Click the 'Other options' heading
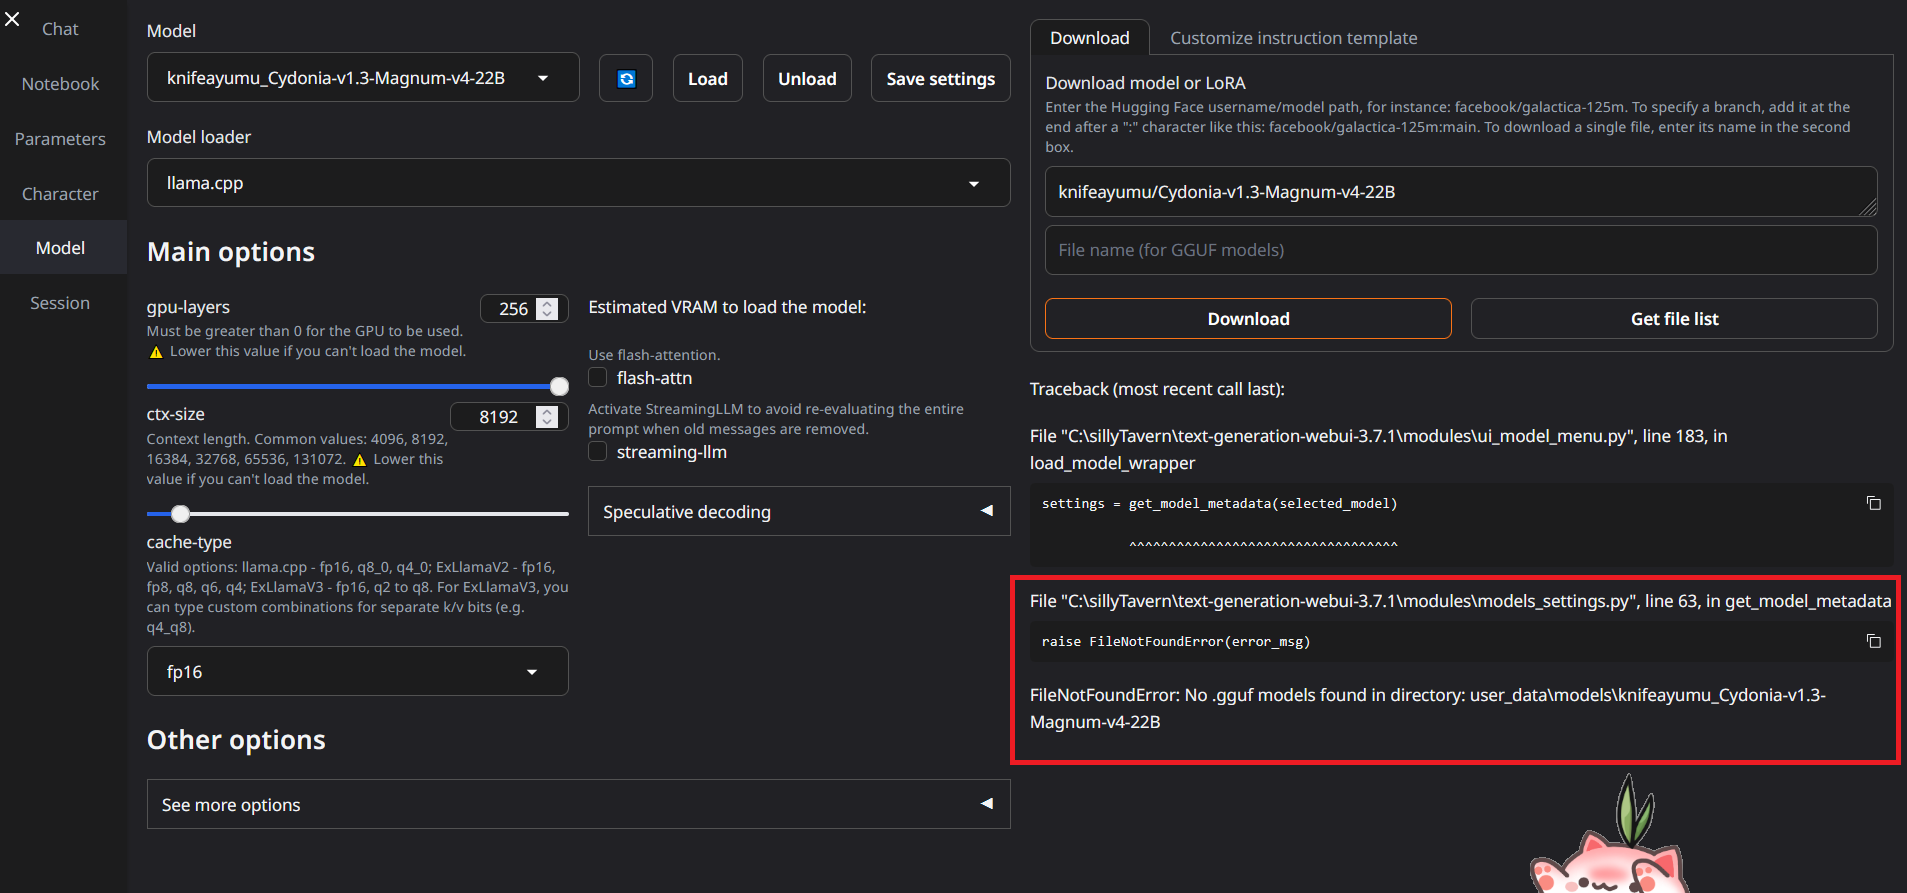 click(236, 740)
